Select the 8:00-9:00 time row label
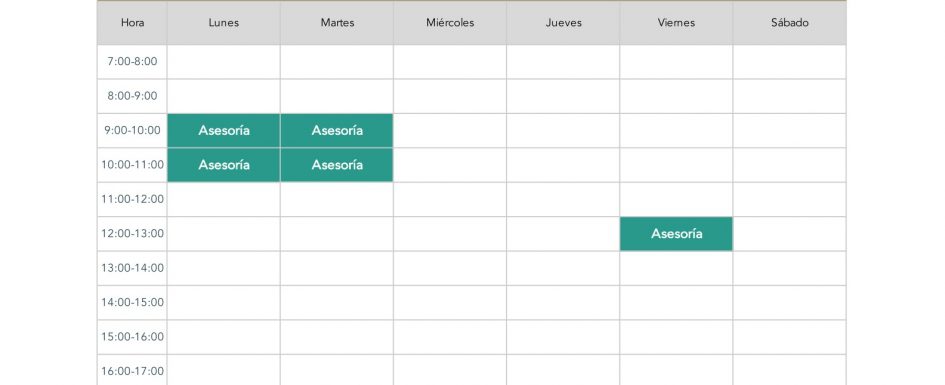 pyautogui.click(x=132, y=96)
